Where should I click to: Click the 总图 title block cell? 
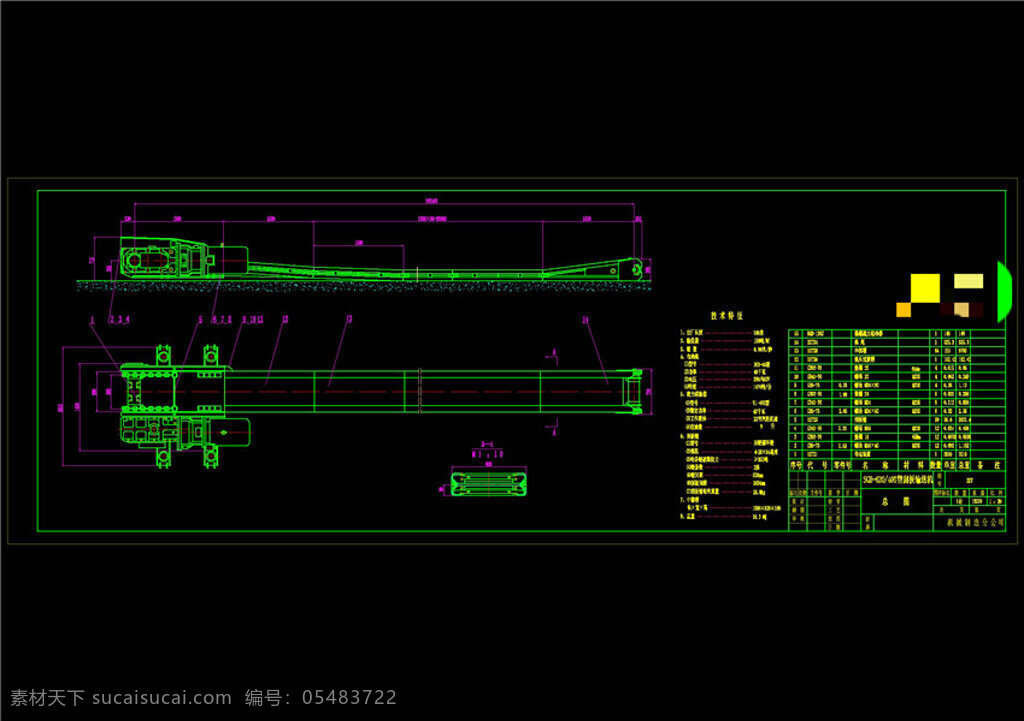pos(896,502)
